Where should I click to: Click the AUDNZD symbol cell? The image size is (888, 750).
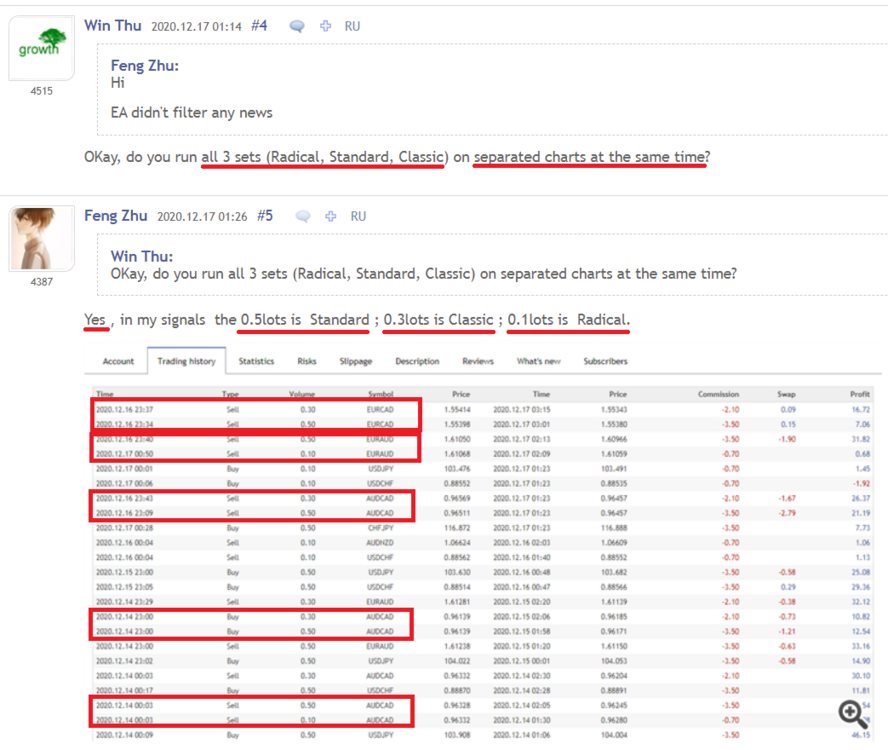pyautogui.click(x=380, y=543)
